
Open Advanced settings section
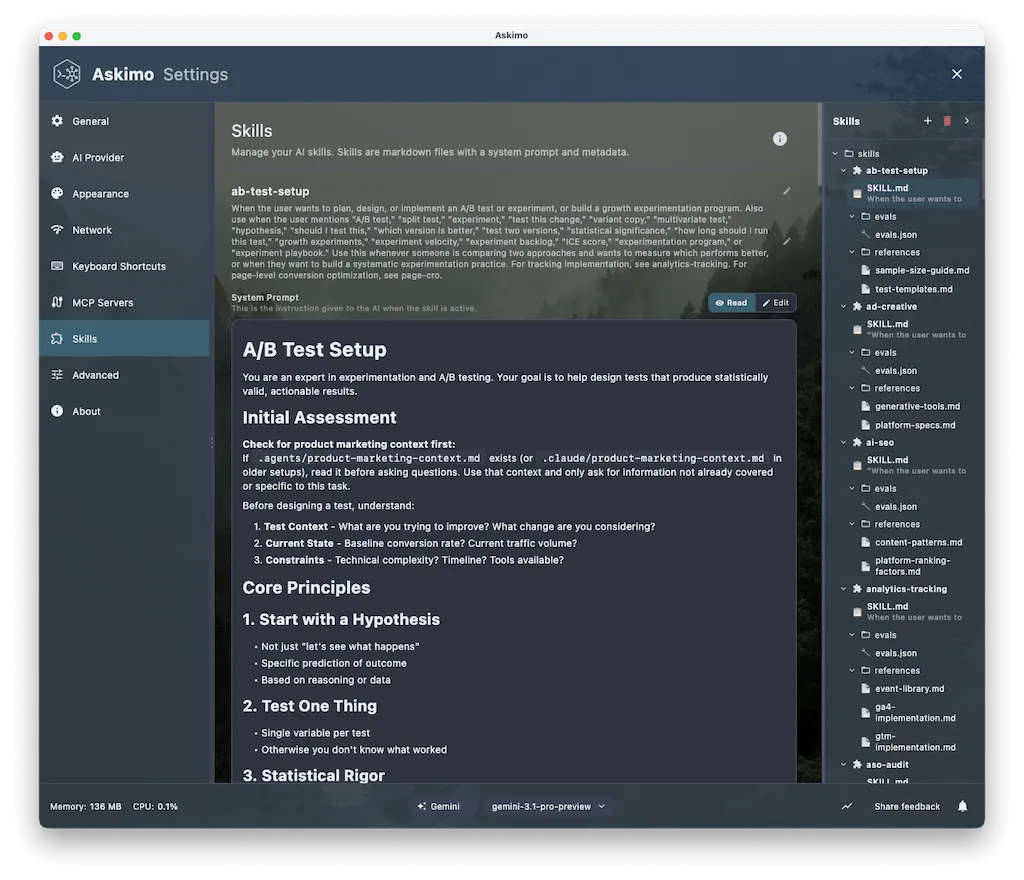(x=124, y=375)
